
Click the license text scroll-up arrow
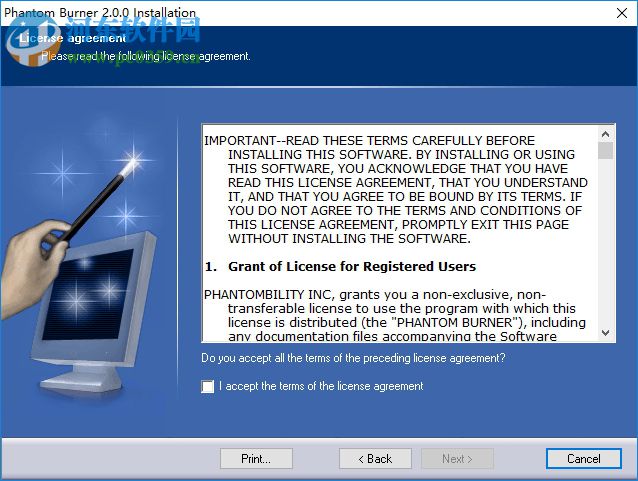pyautogui.click(x=605, y=134)
